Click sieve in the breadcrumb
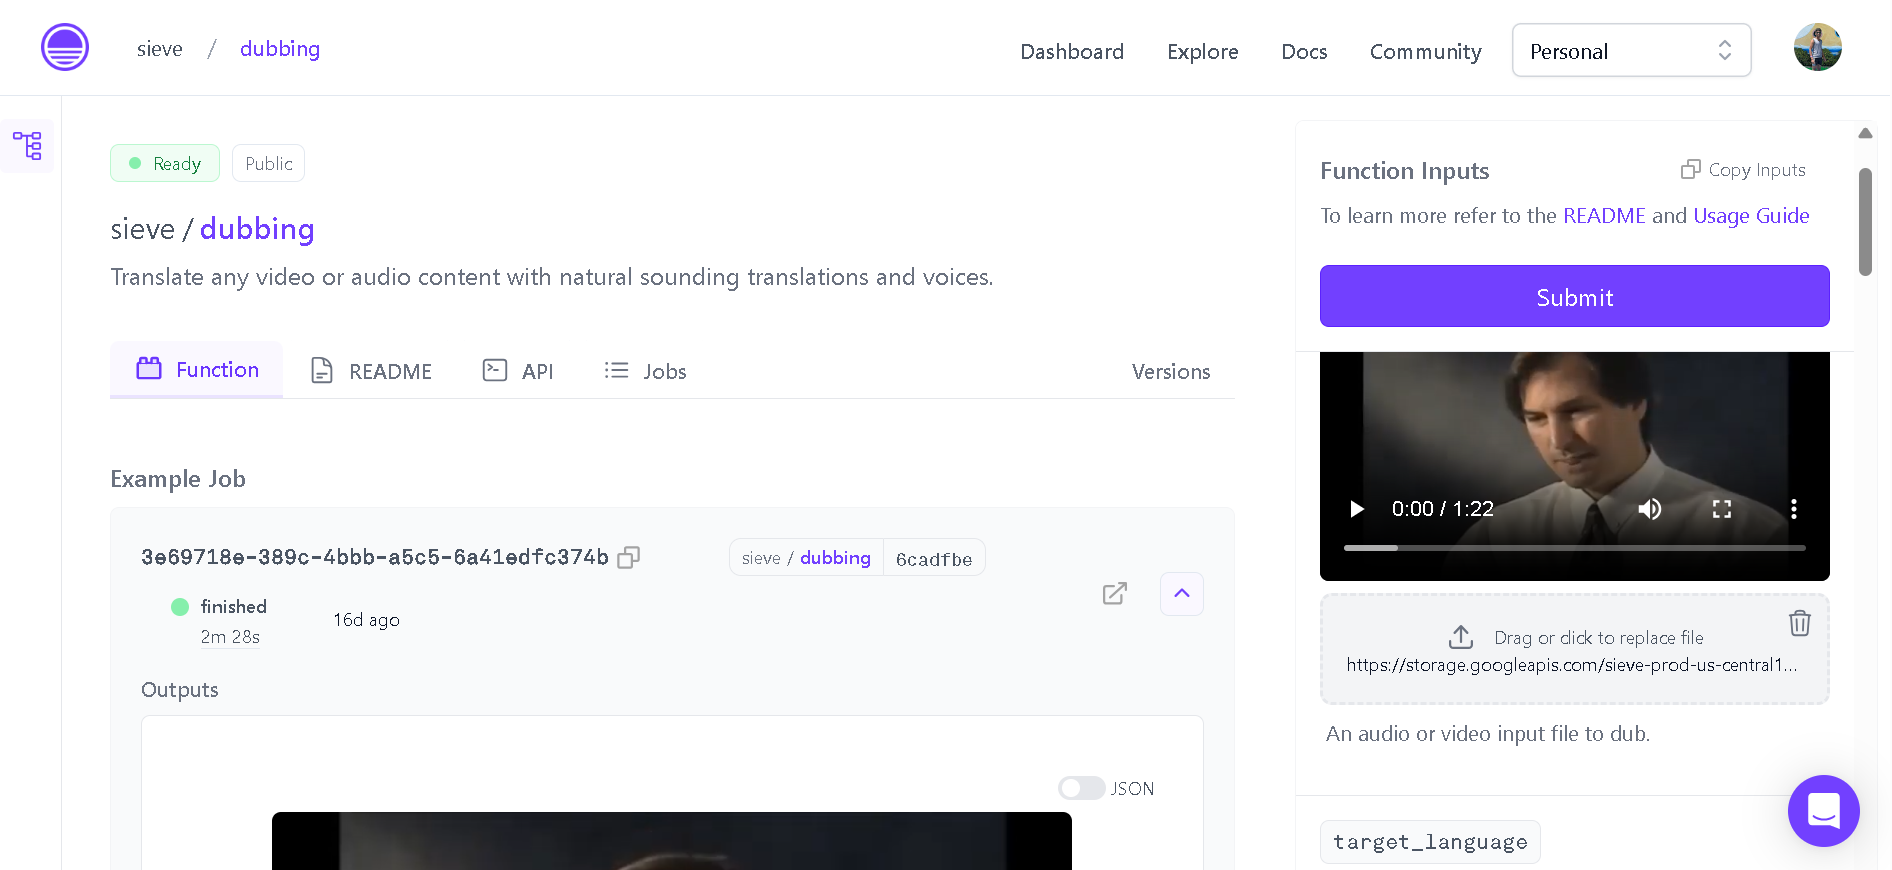 click(160, 49)
